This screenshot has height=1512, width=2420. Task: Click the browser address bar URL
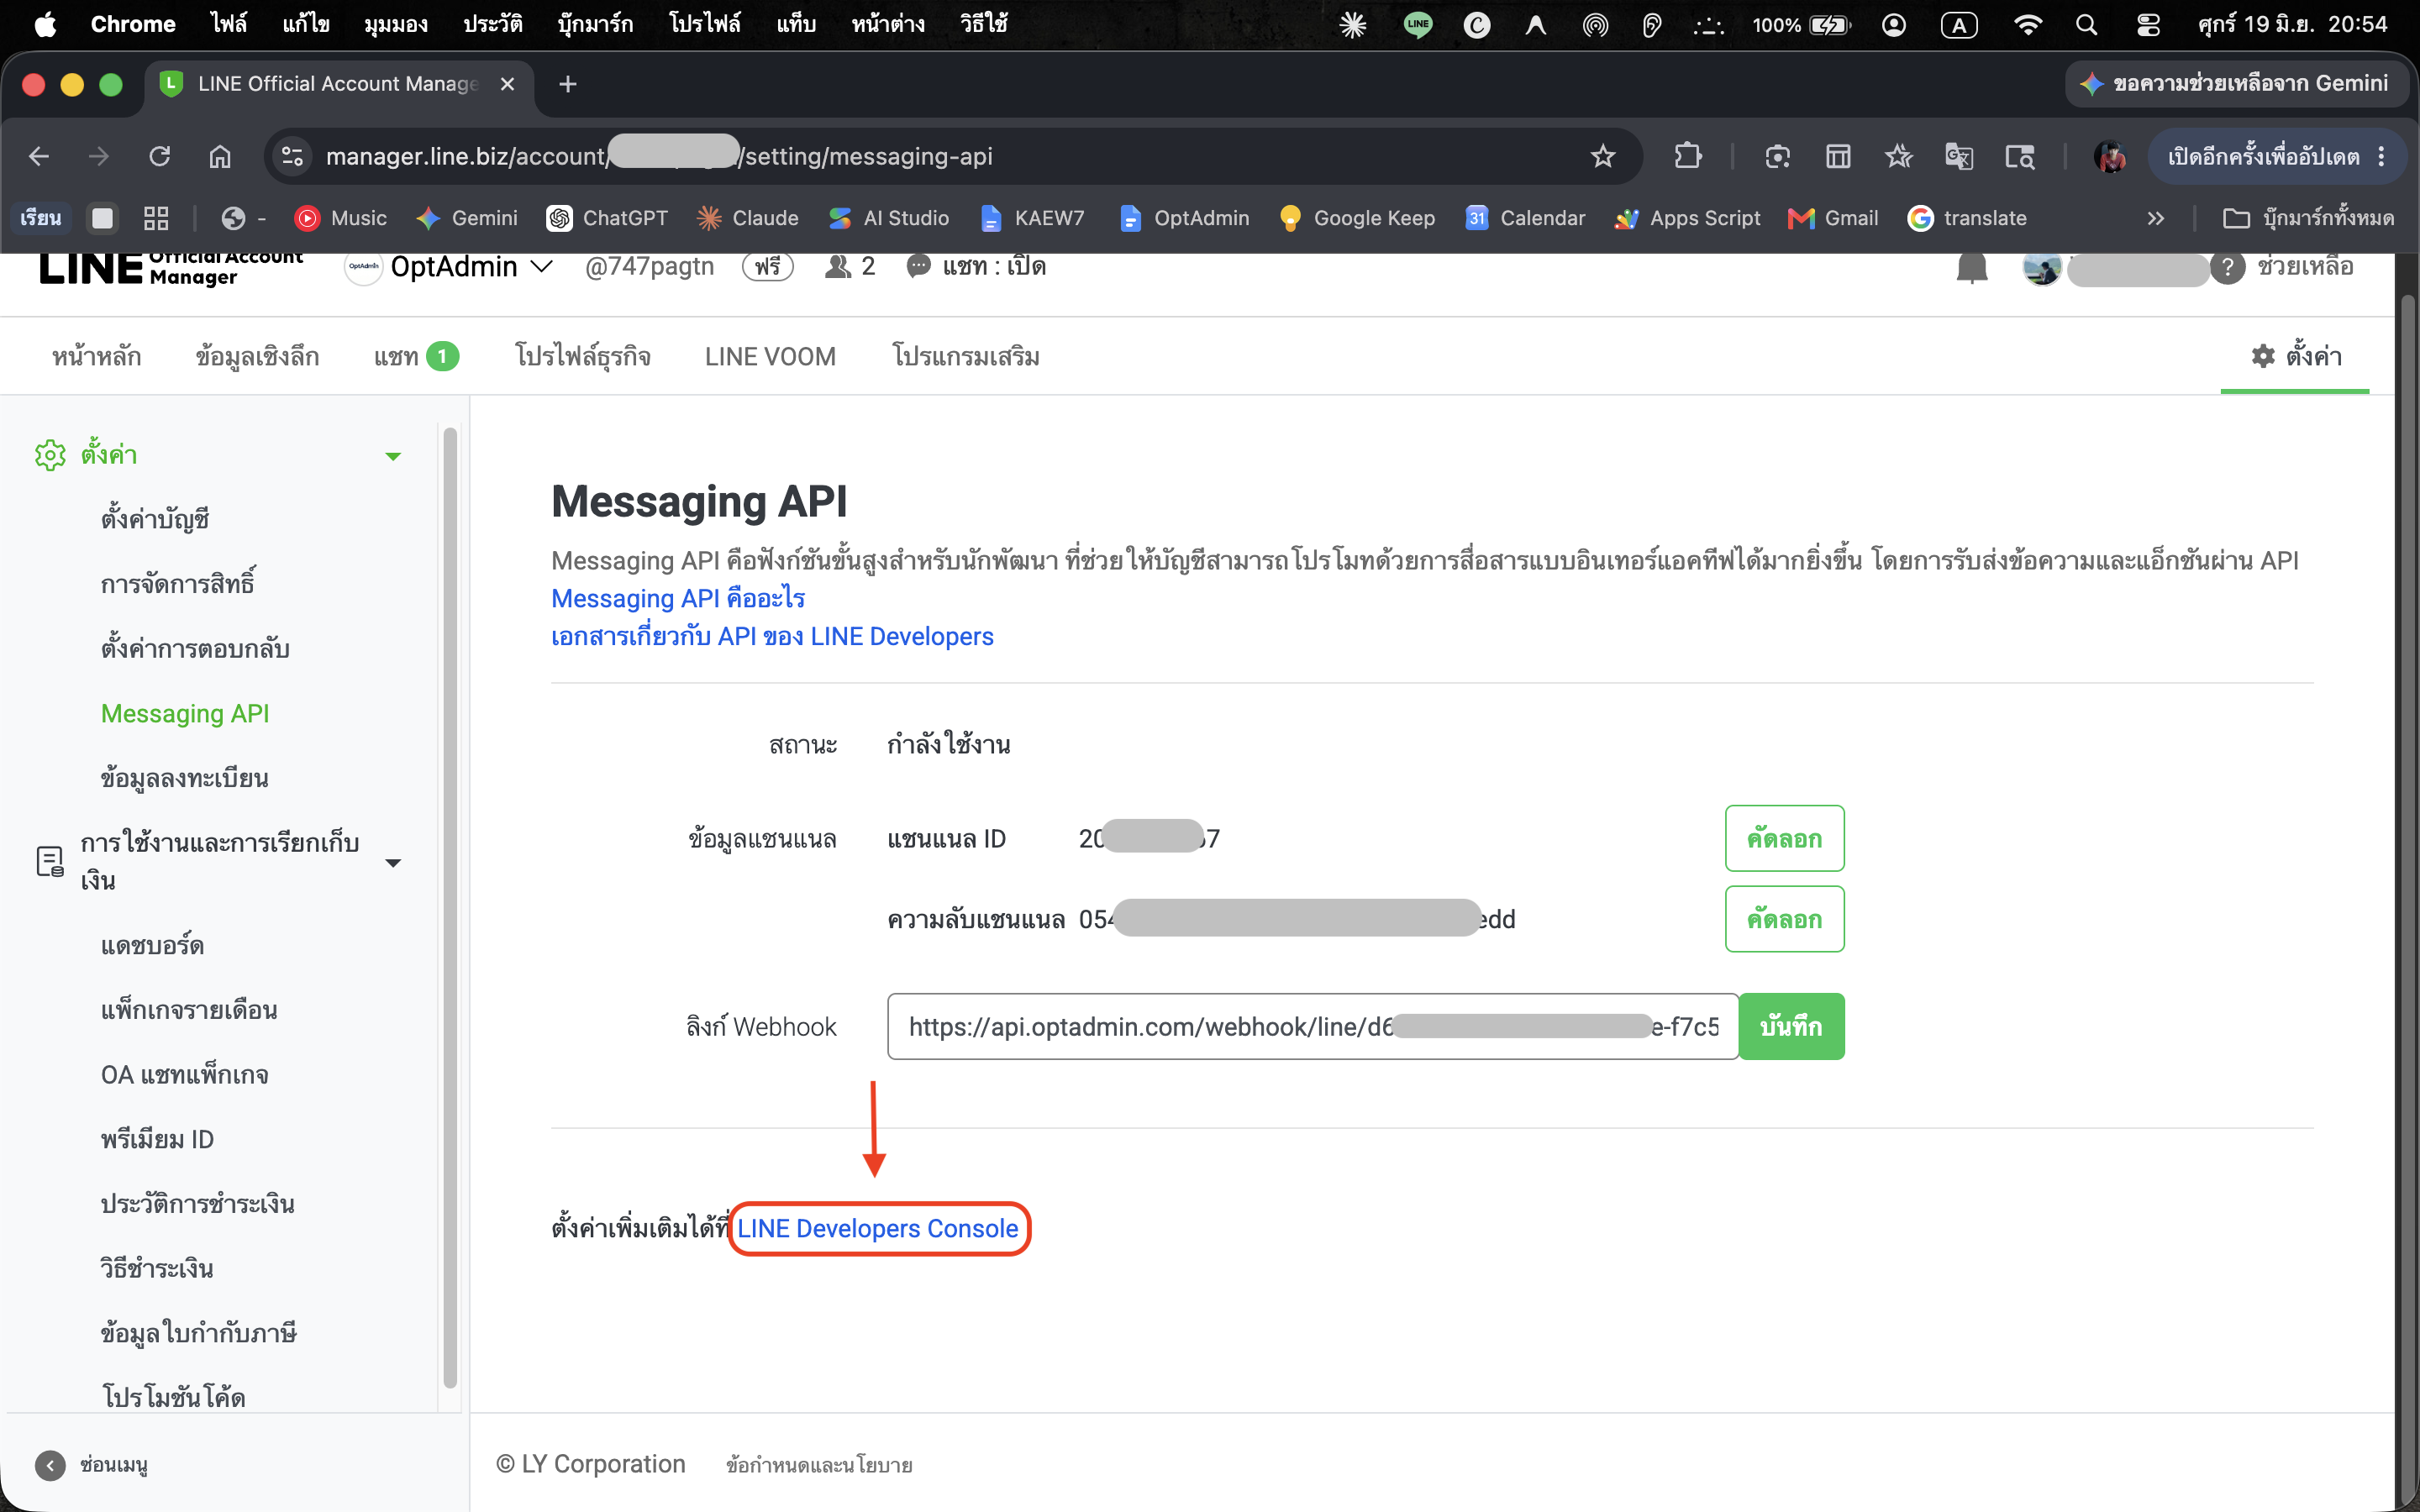point(660,156)
